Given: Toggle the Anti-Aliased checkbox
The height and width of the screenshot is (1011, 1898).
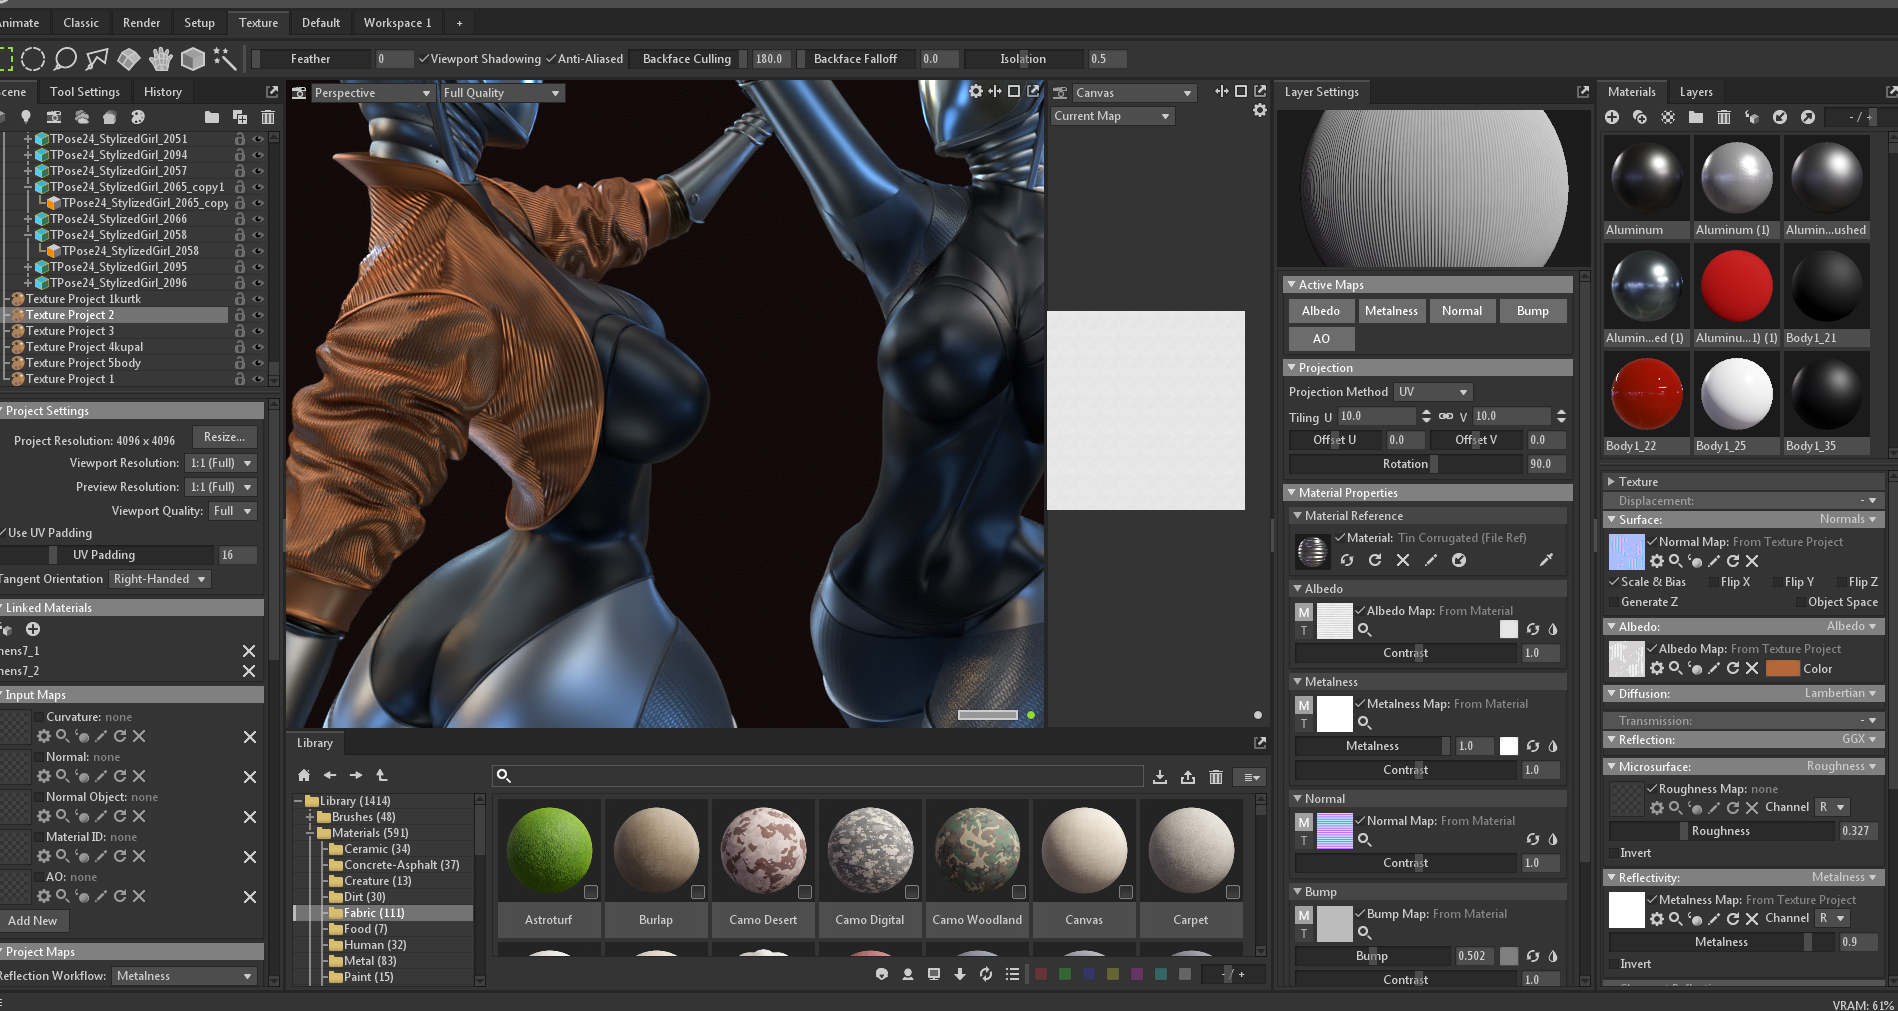Looking at the screenshot, I should [551, 59].
